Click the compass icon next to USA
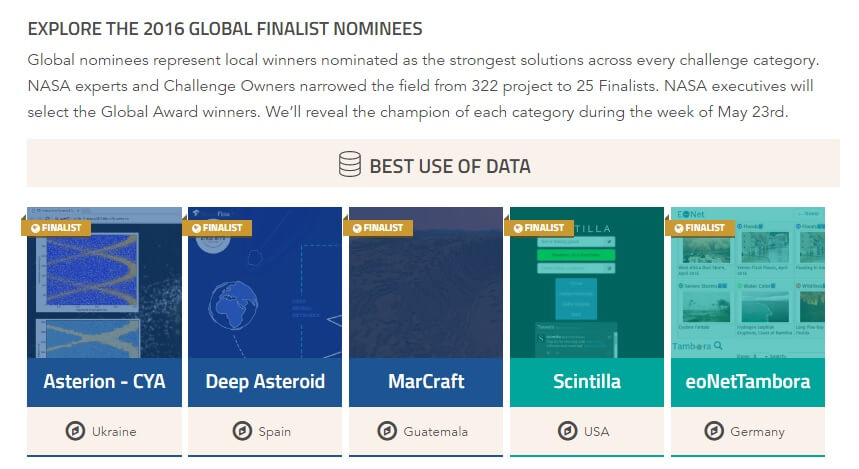This screenshot has width=859, height=469. pyautogui.click(x=566, y=431)
